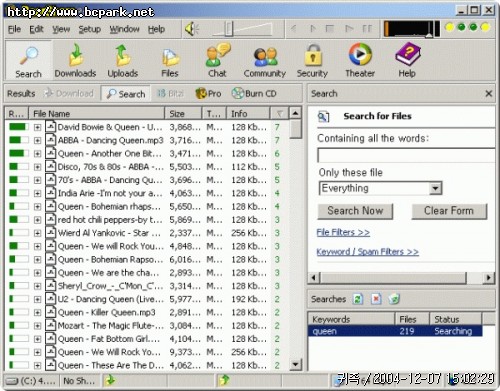Click the Bitzi lookup button
The height and width of the screenshot is (391, 500).
click(170, 94)
